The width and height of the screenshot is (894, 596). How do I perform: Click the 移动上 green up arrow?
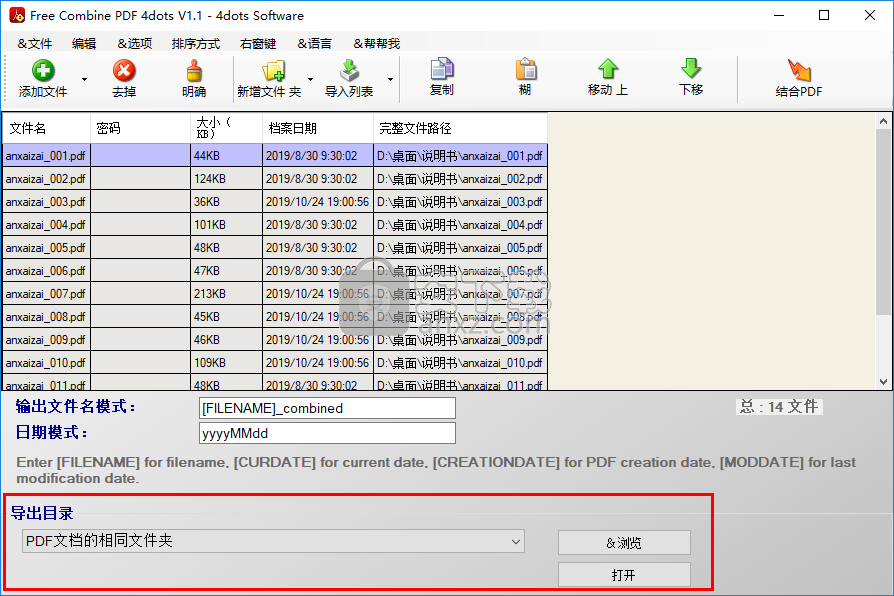coord(608,69)
